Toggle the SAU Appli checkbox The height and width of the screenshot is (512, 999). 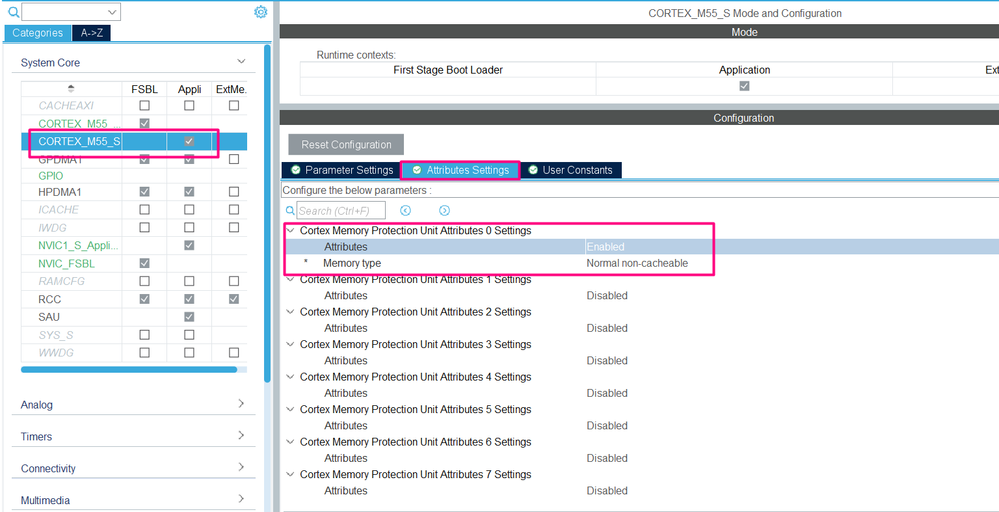[189, 316]
